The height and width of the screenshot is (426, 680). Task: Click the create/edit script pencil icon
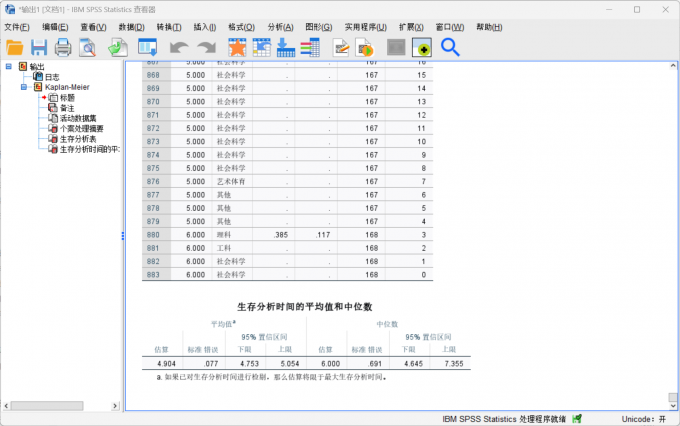[341, 47]
